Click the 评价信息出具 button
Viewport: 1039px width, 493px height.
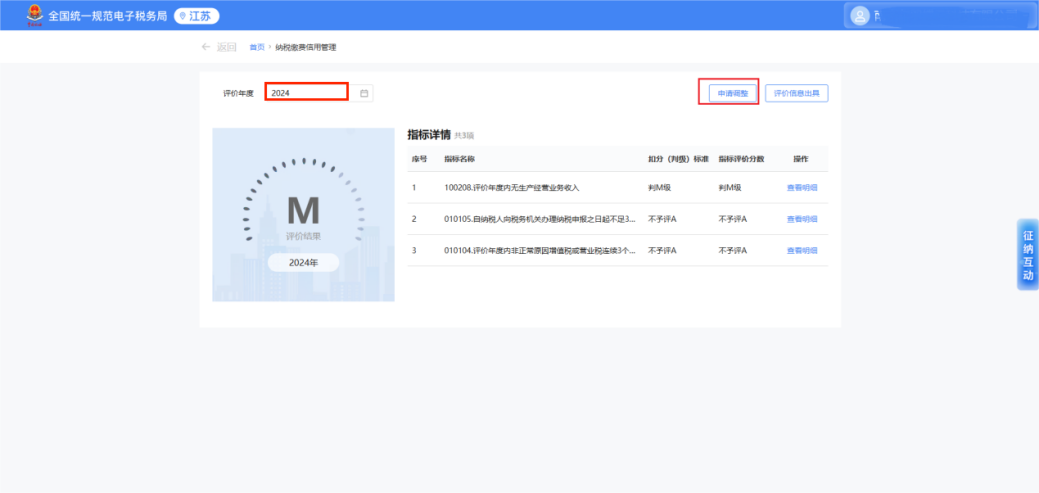(796, 93)
